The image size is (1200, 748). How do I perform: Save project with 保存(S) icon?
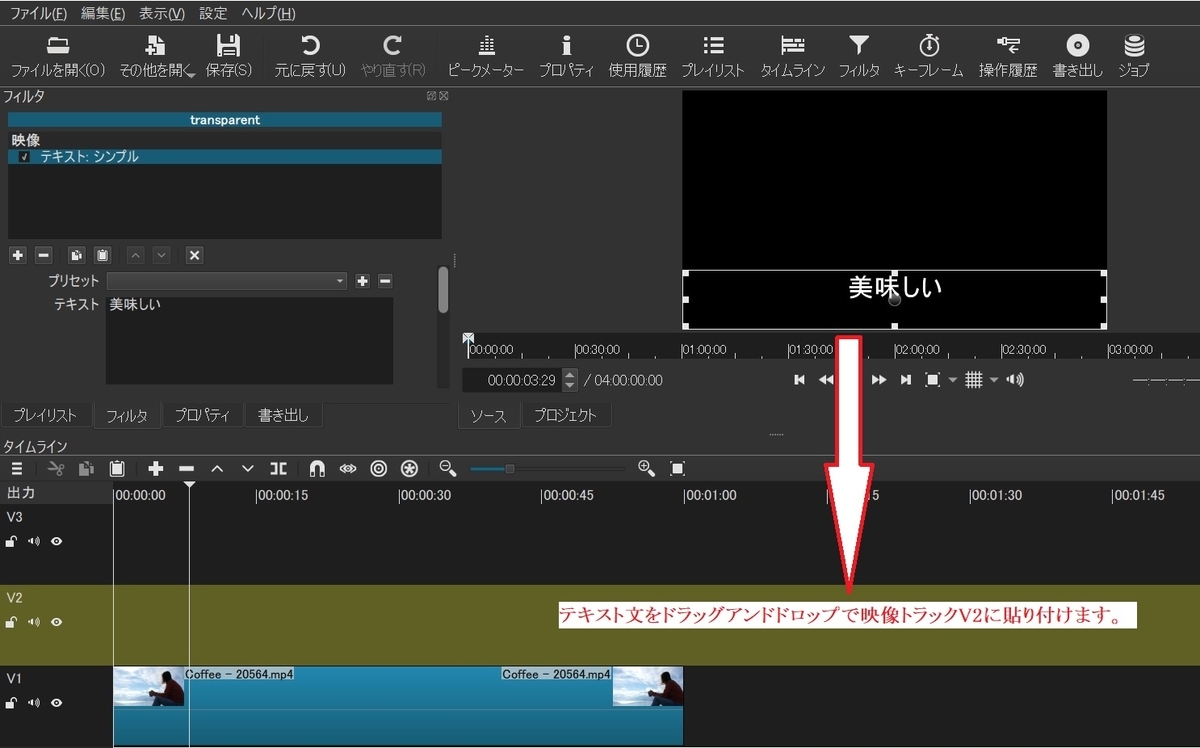pos(229,57)
